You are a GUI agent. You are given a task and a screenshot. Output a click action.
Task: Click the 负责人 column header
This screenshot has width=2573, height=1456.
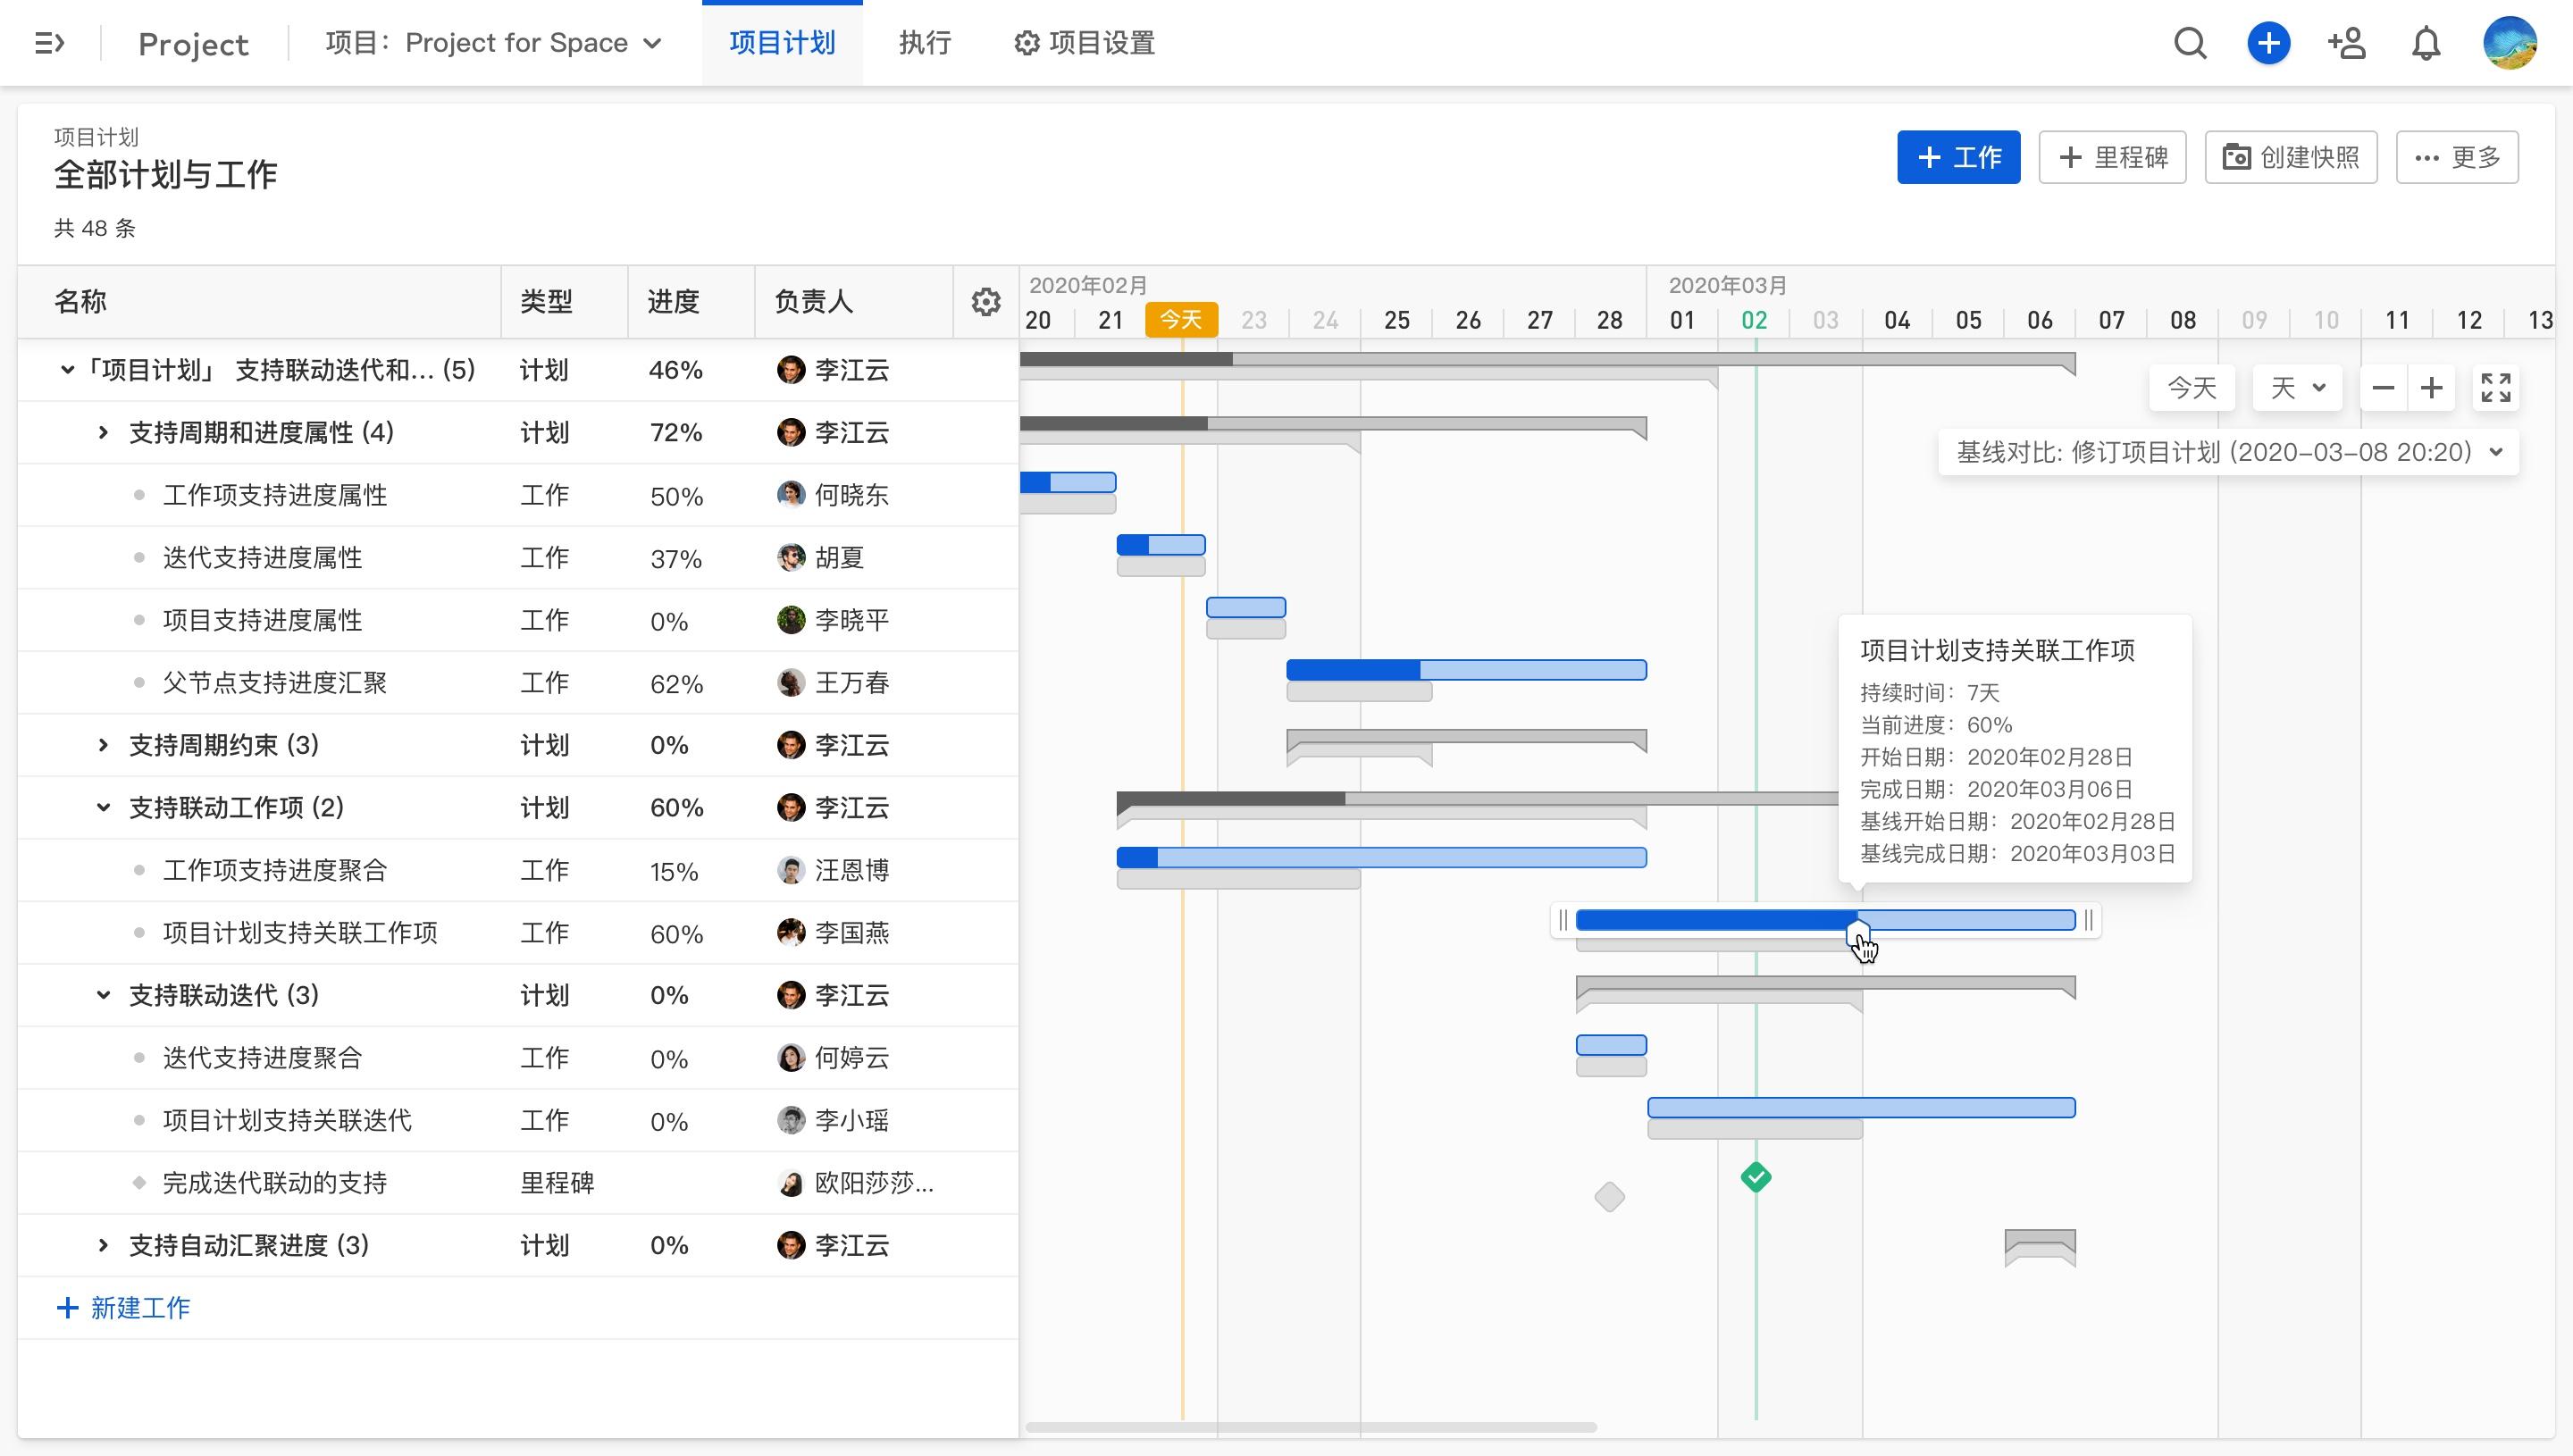click(813, 301)
